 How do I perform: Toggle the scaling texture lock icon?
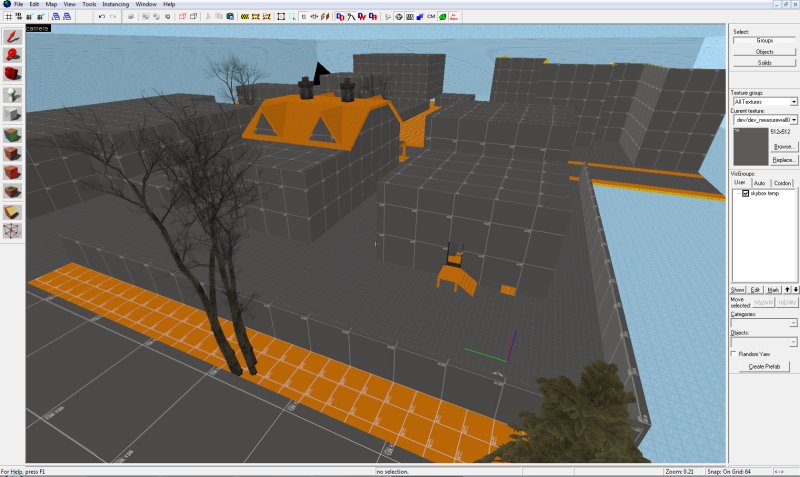[x=314, y=16]
